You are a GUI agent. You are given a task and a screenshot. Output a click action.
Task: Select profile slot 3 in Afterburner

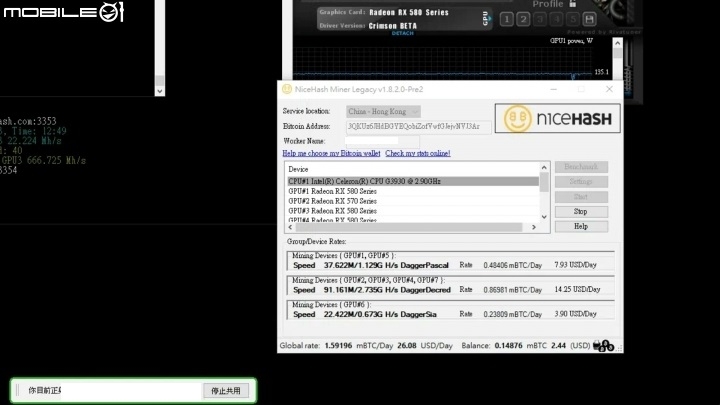pyautogui.click(x=540, y=19)
